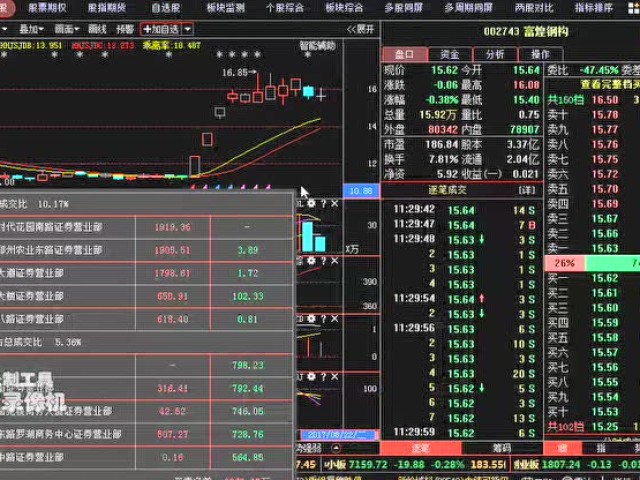Close the sub-chart with 1/0 scale
640x480 pixels.
point(334,318)
